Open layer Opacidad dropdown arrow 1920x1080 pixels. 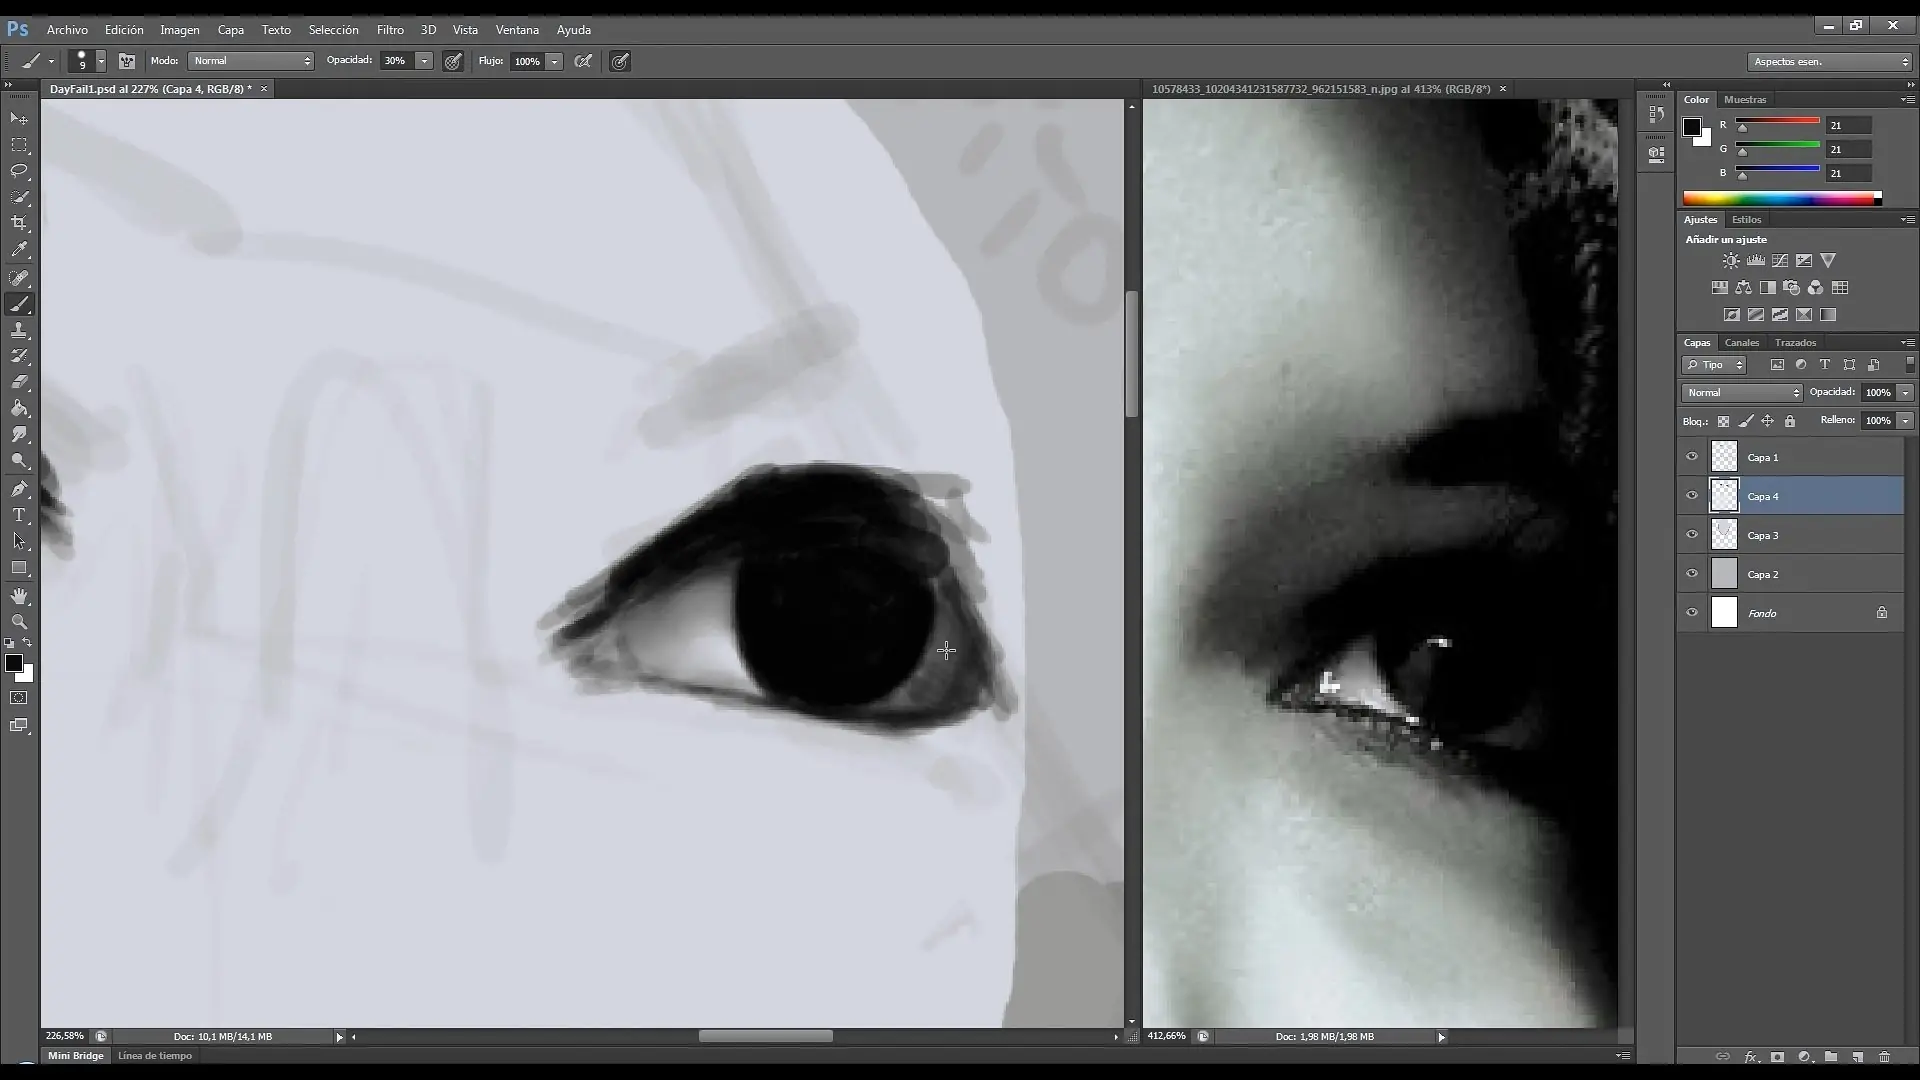coord(1905,393)
